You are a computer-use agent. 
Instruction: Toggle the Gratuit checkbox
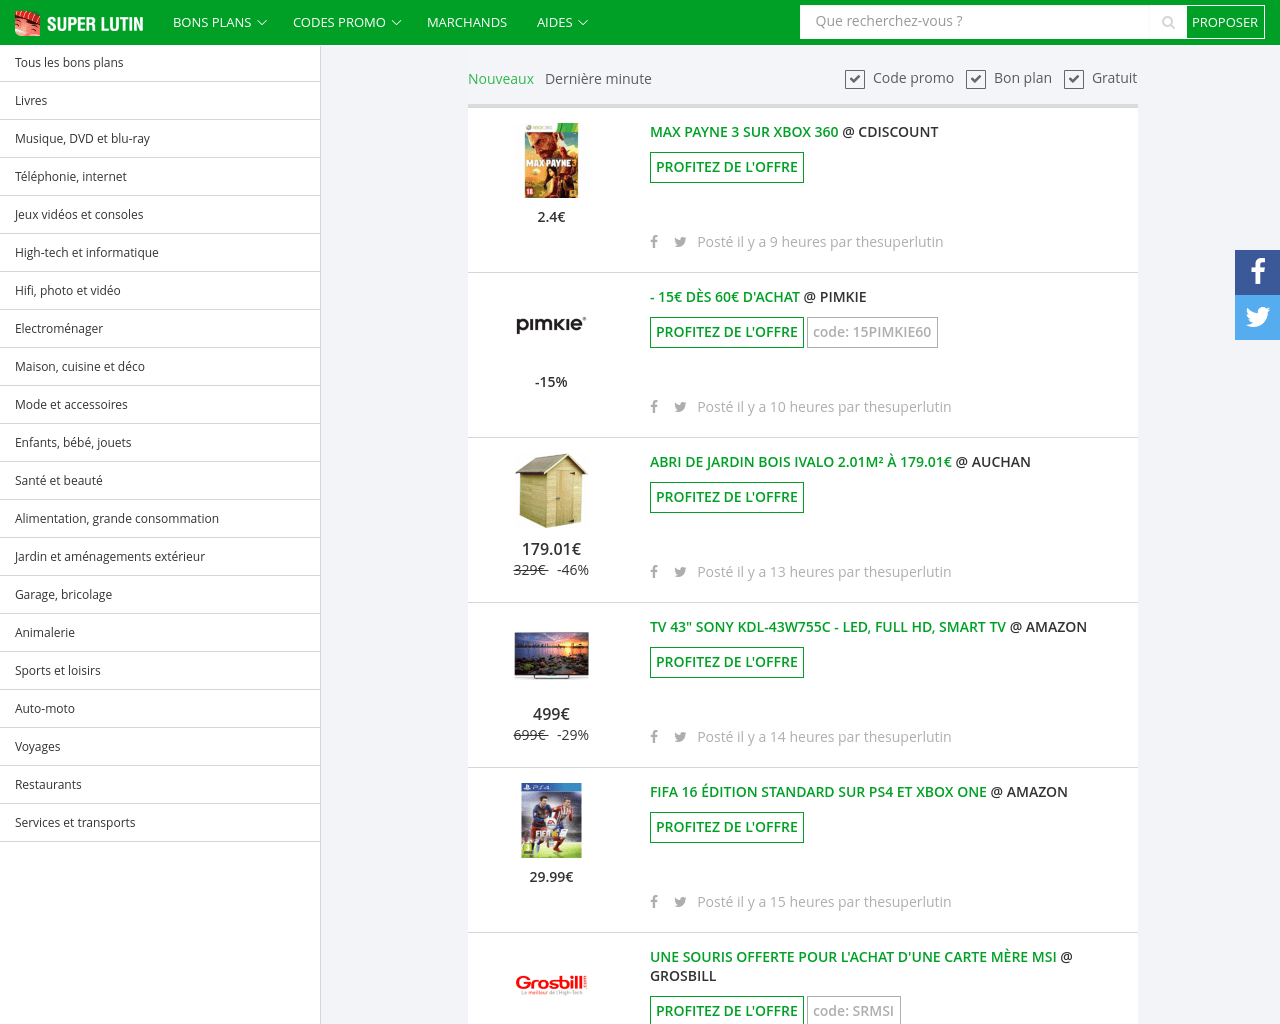point(1074,79)
